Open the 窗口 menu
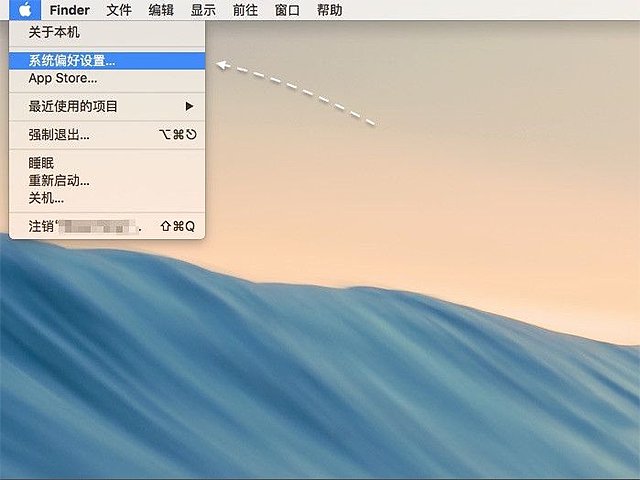This screenshot has height=480, width=640. [x=287, y=10]
